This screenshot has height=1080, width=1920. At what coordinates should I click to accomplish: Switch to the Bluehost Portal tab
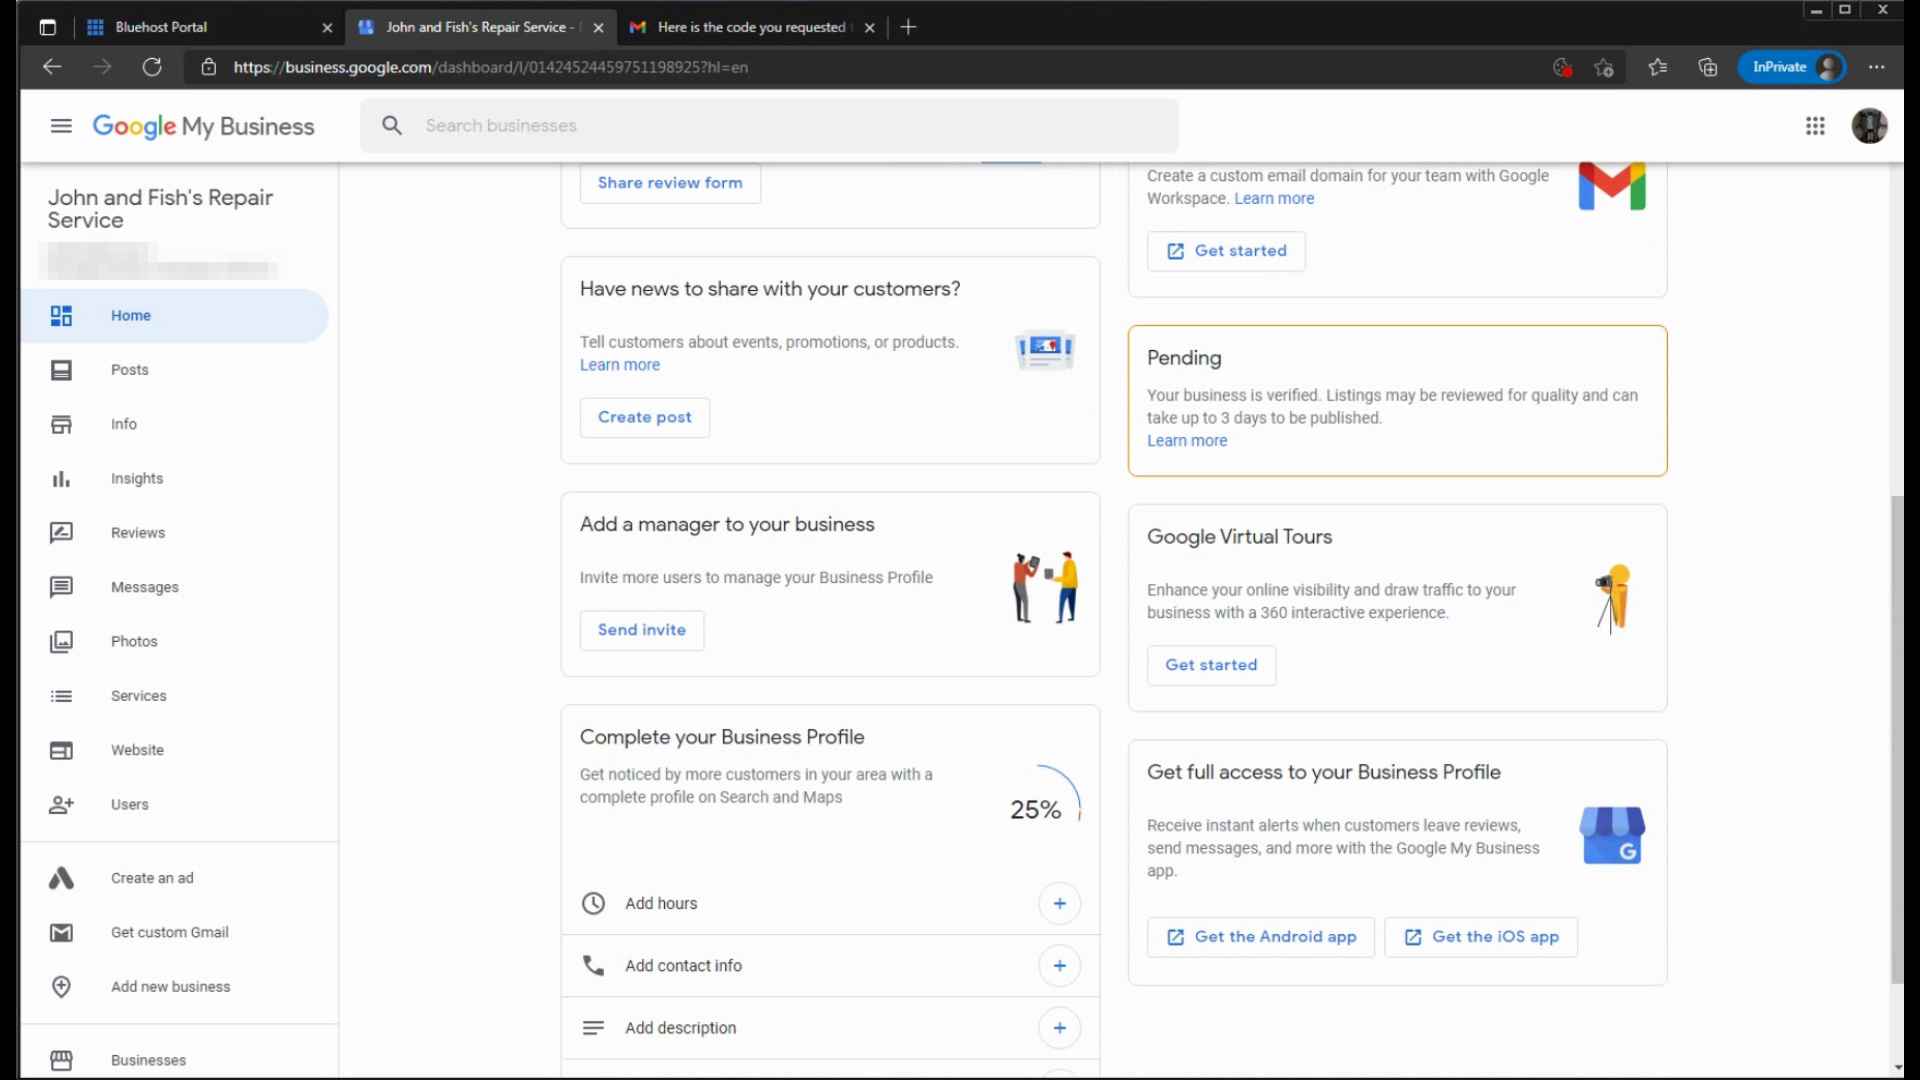(x=161, y=27)
